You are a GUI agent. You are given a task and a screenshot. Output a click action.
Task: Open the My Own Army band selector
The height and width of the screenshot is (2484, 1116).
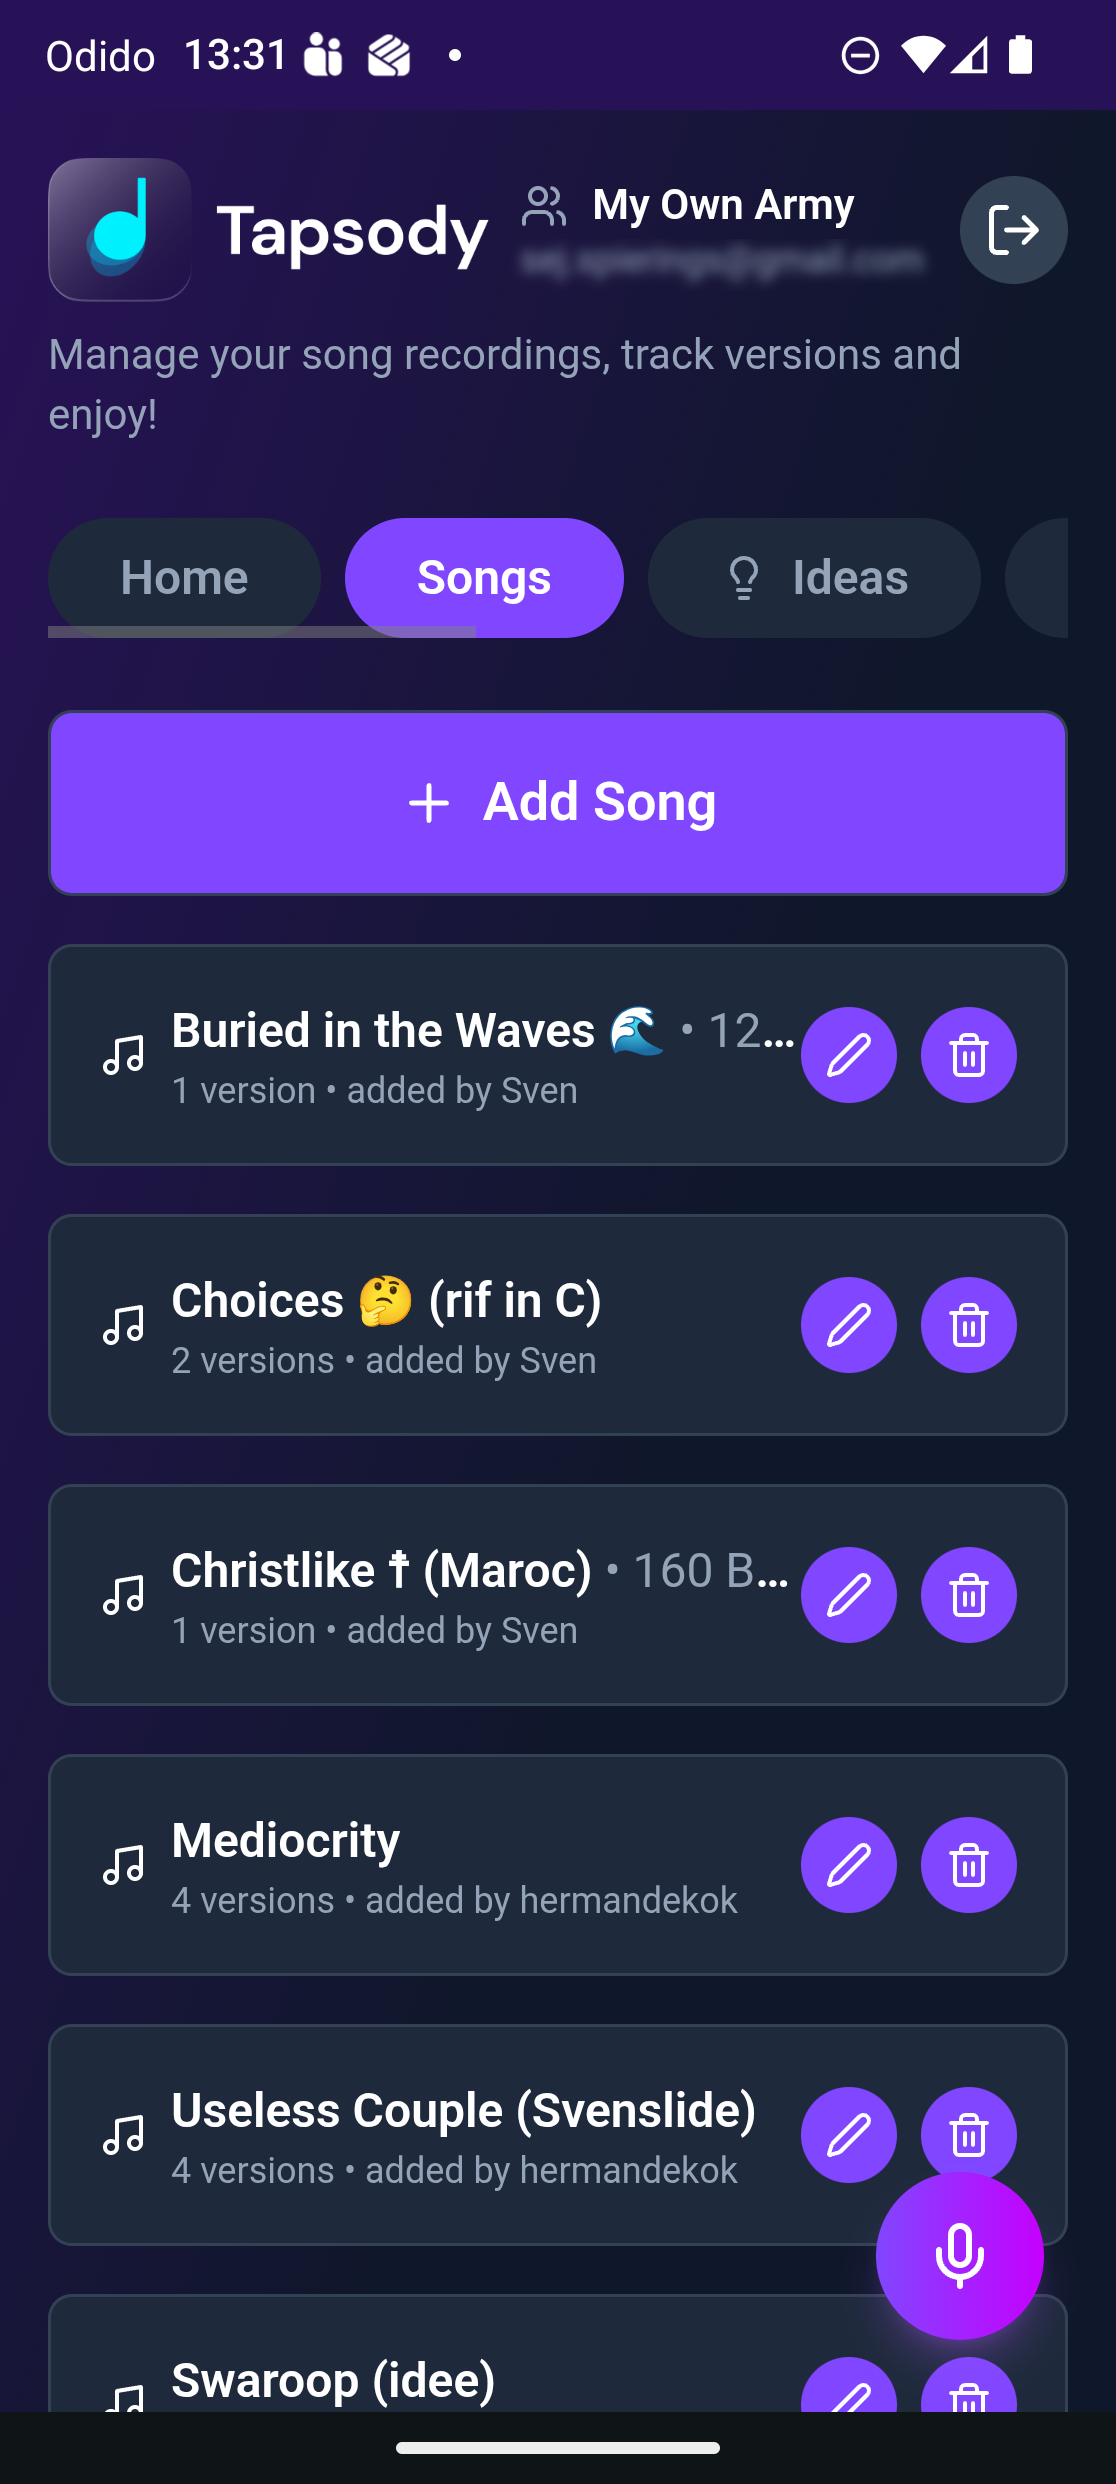[722, 206]
